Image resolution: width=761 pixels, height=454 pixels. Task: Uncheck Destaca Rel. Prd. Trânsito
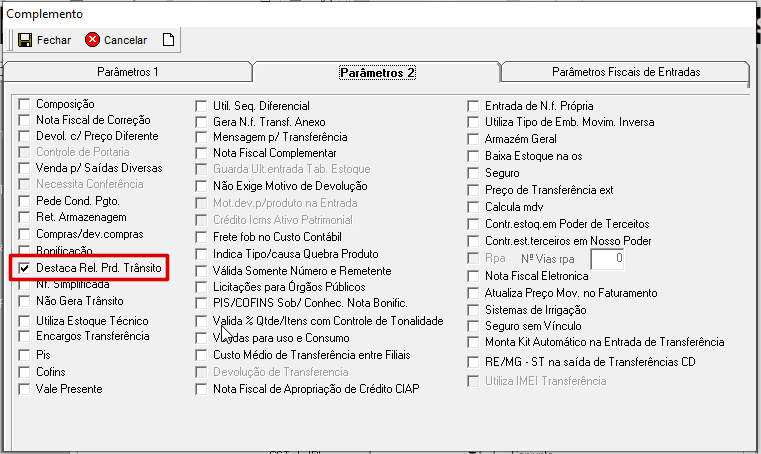tap(24, 268)
